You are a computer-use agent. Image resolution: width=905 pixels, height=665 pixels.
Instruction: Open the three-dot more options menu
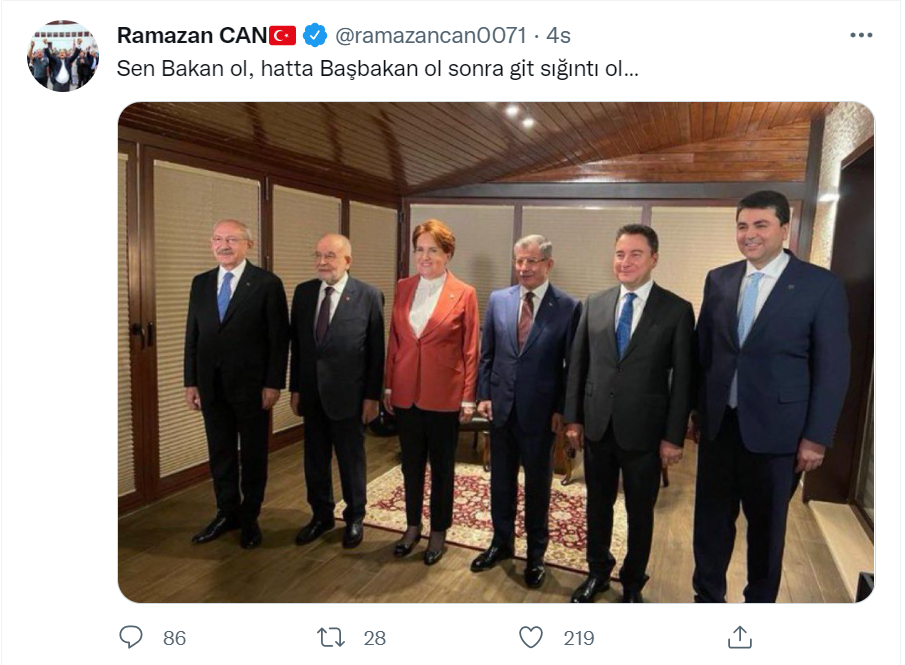861,35
